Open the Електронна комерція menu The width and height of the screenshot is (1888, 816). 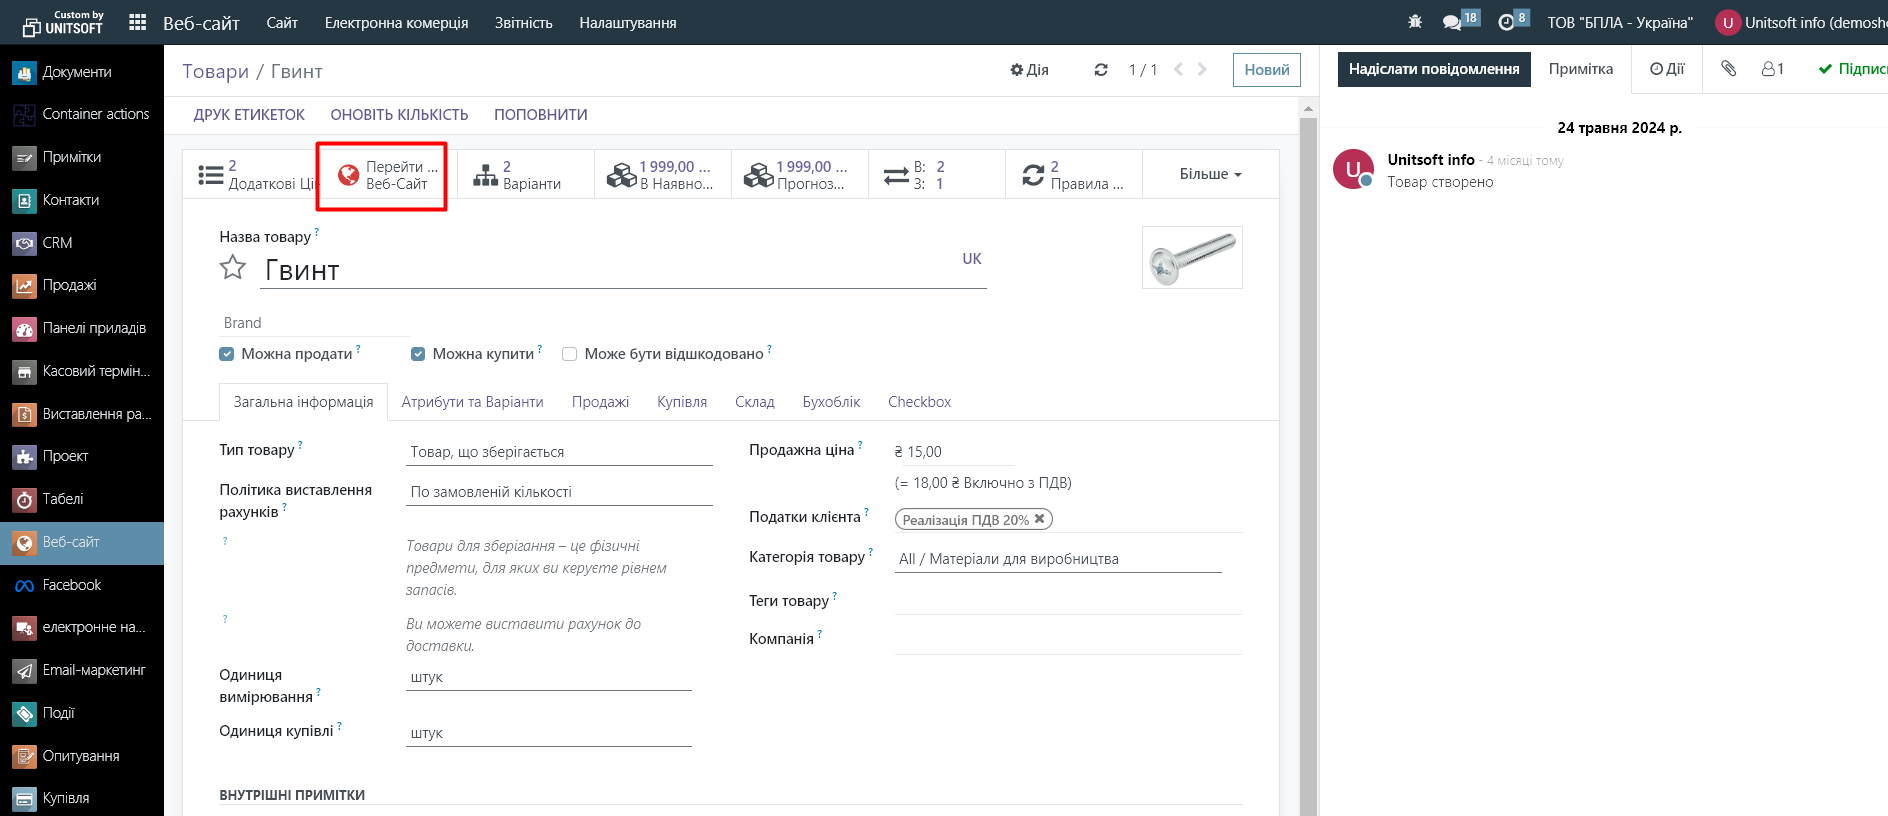(396, 22)
